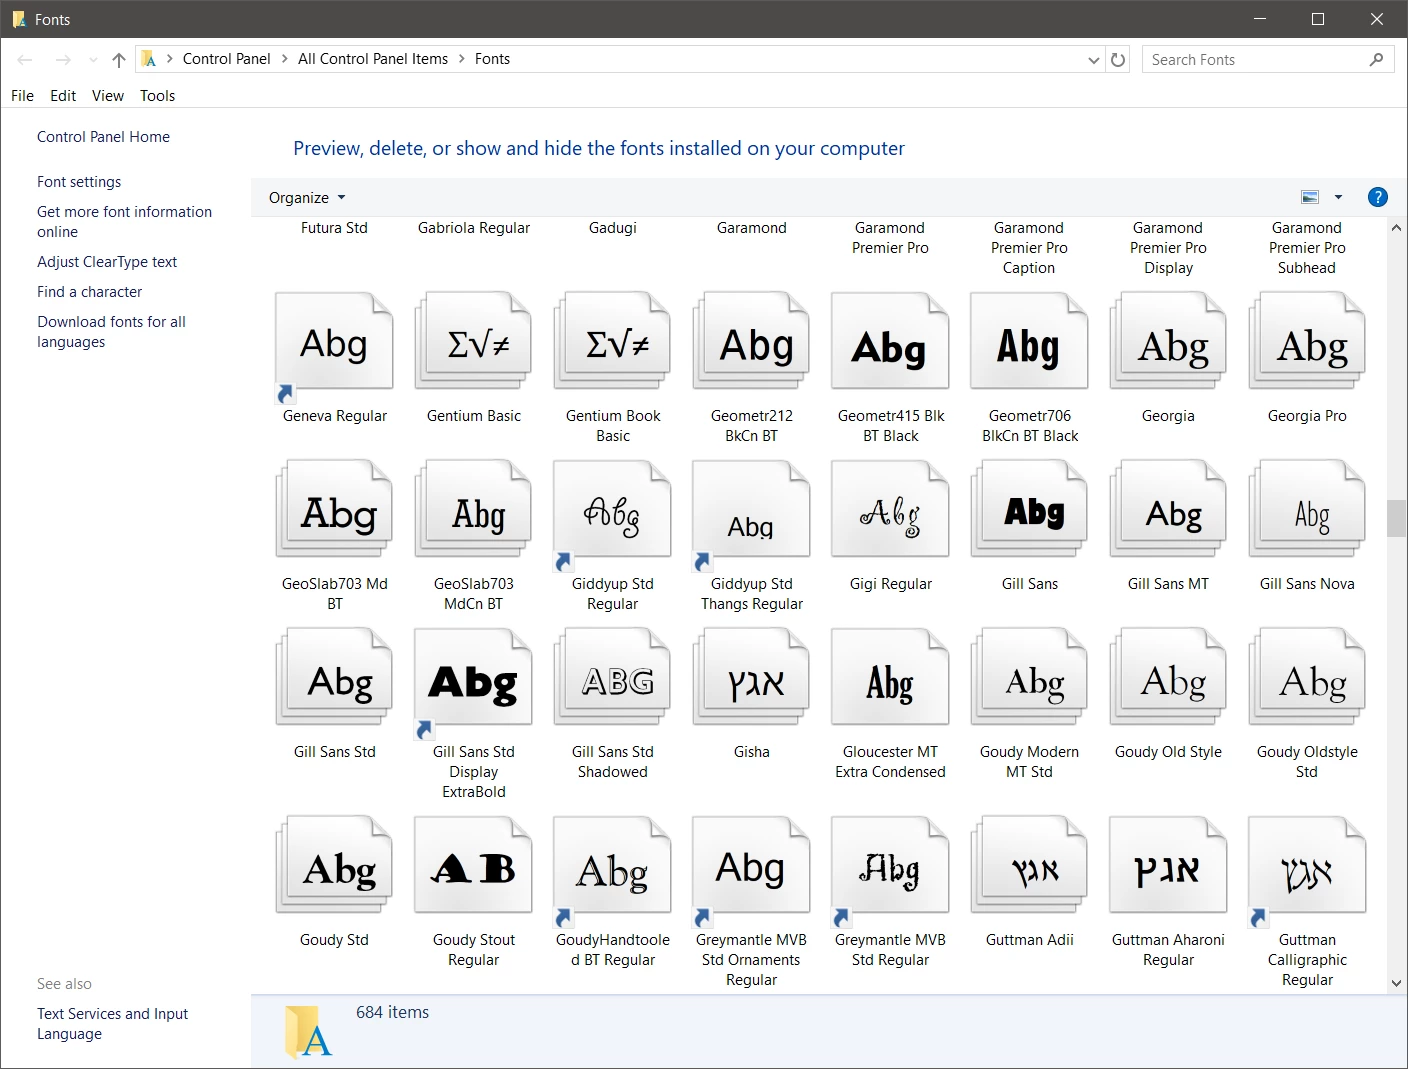This screenshot has width=1408, height=1069.
Task: Select the Geometr415 Blk BT Black icon
Action: click(x=890, y=342)
